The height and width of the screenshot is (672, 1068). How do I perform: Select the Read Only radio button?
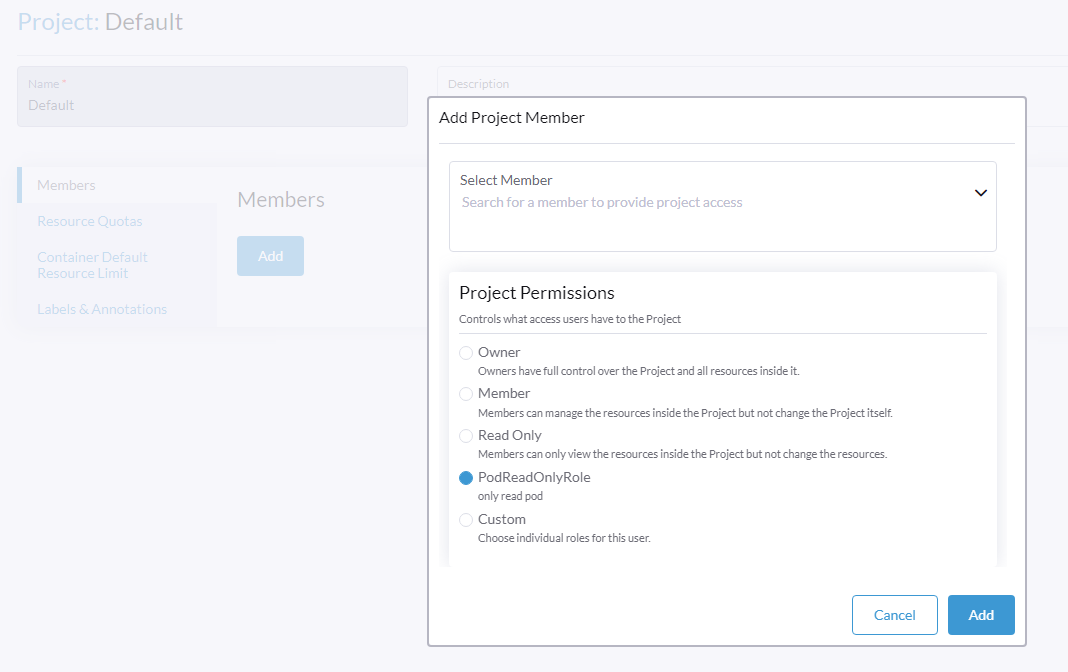click(x=466, y=436)
